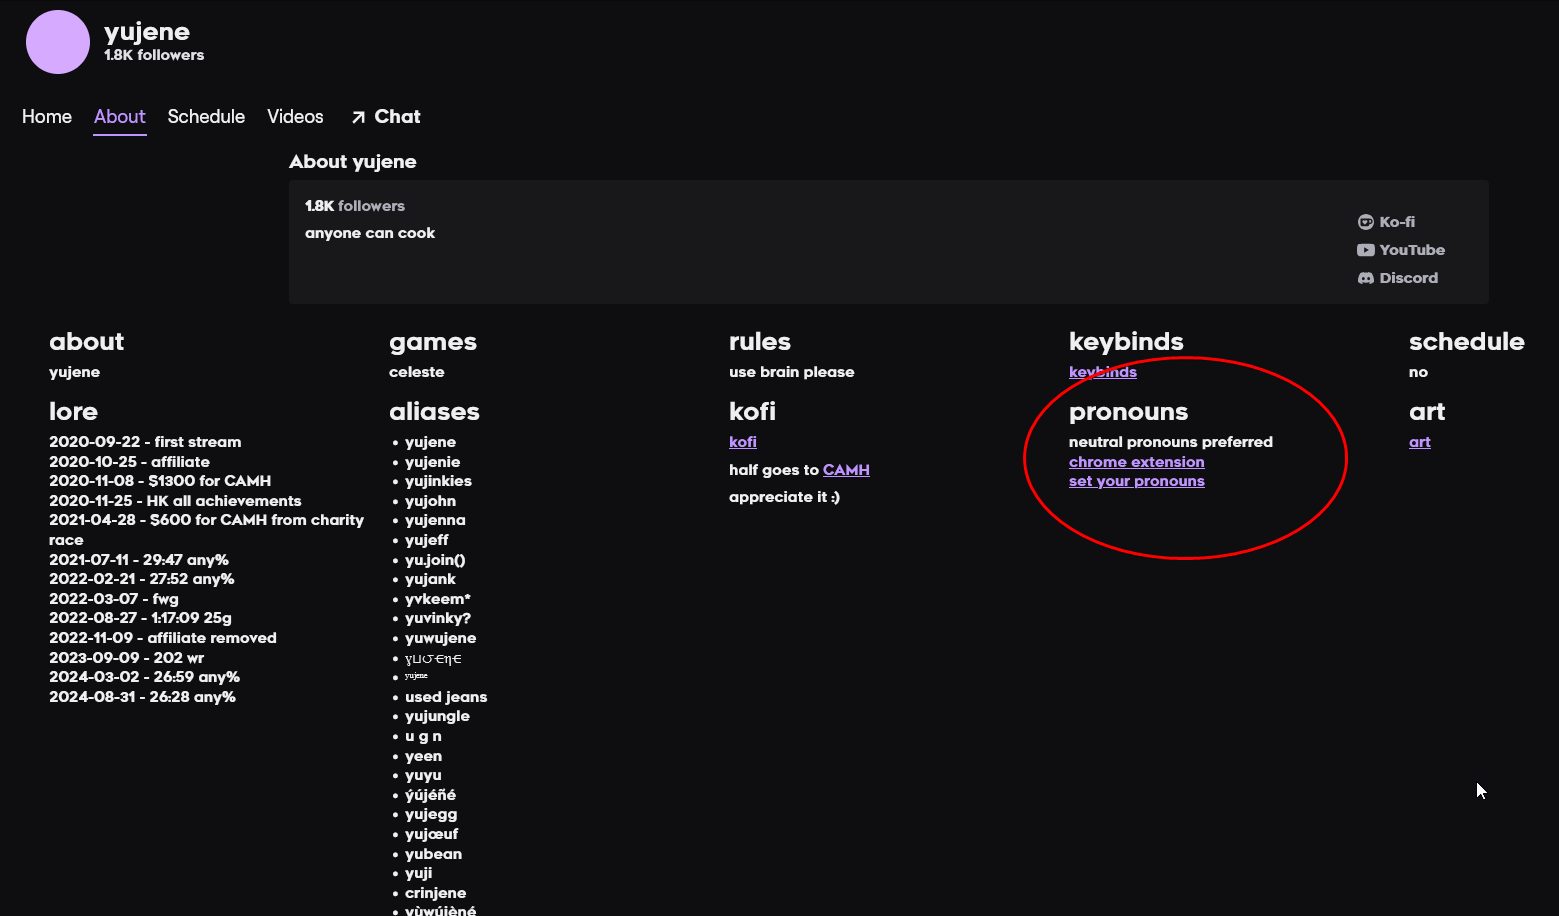Image resolution: width=1559 pixels, height=916 pixels.
Task: Switch to the Schedule tab
Action: coord(206,117)
